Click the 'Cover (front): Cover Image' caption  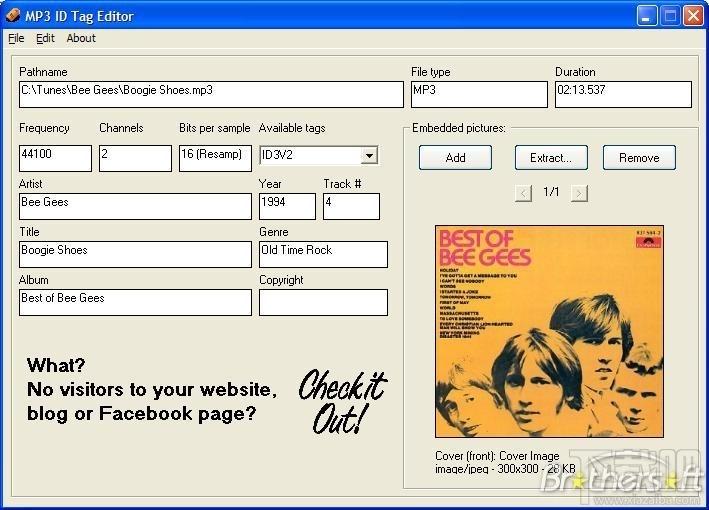click(497, 456)
